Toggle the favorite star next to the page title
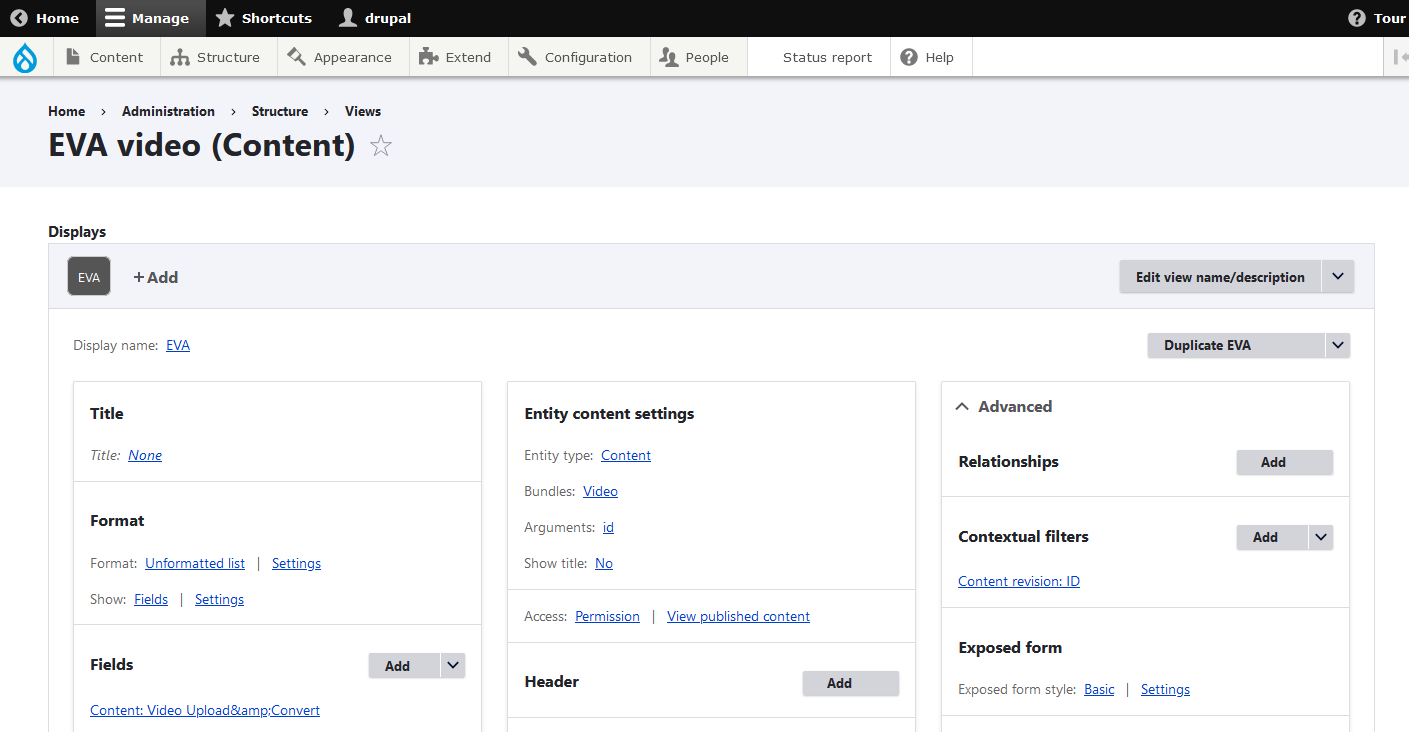Screen dimensions: 1409x732 point(380,146)
